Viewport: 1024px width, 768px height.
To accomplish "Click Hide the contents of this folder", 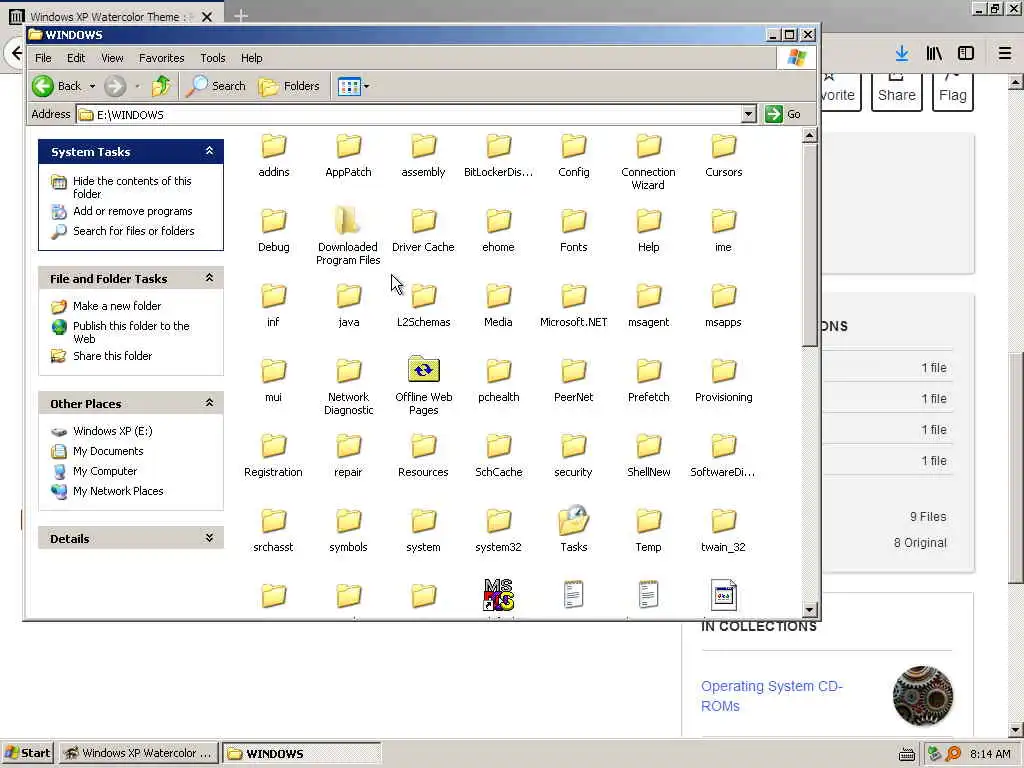I will tap(132, 187).
